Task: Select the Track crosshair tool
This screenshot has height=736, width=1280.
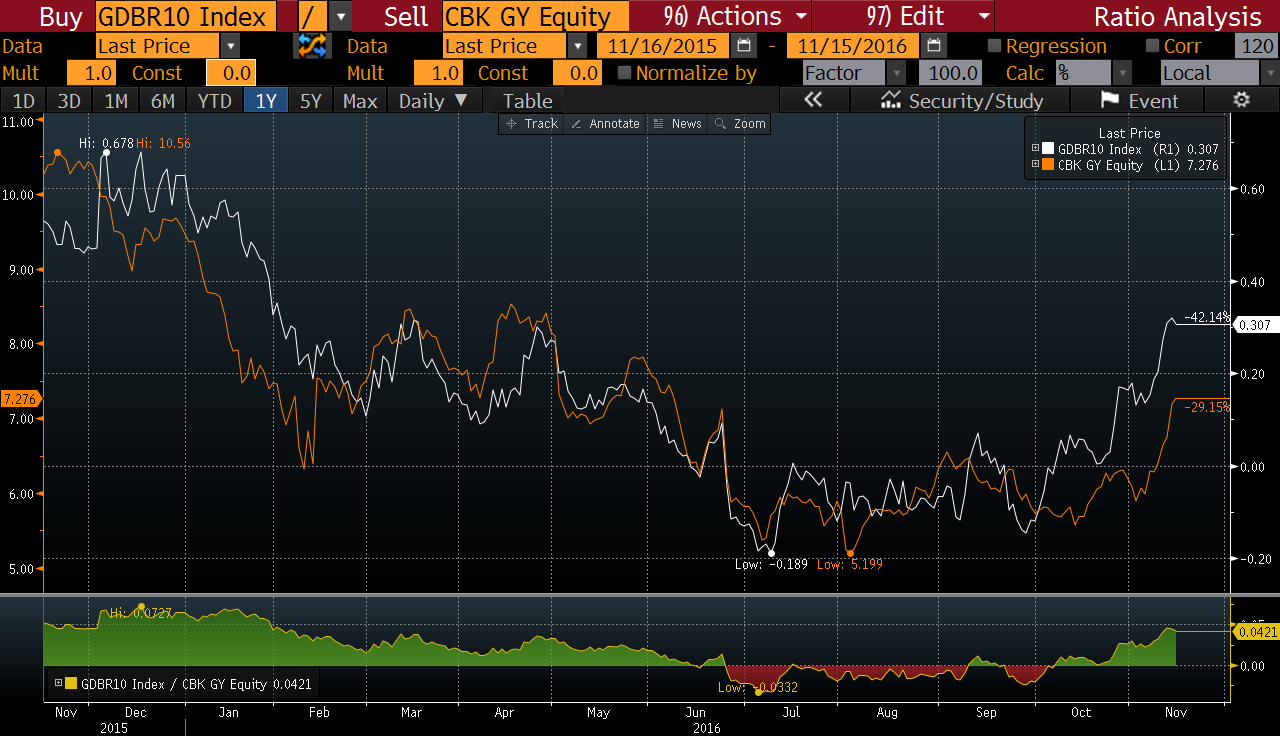Action: click(x=532, y=124)
